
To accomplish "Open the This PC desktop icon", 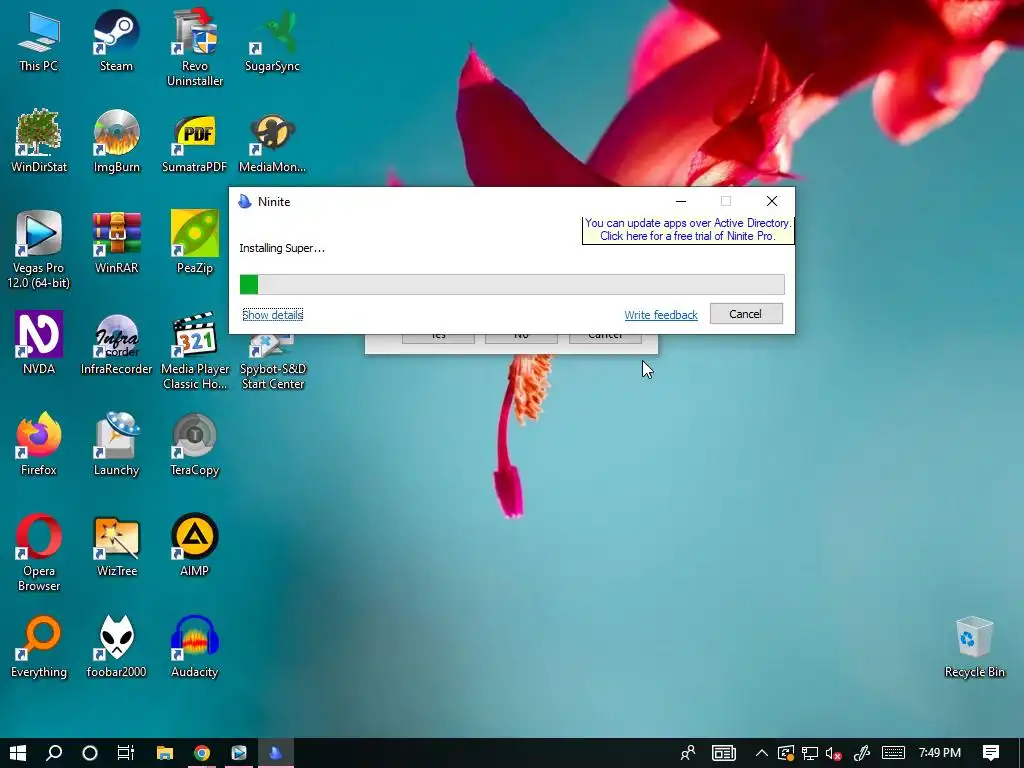I will point(39,42).
